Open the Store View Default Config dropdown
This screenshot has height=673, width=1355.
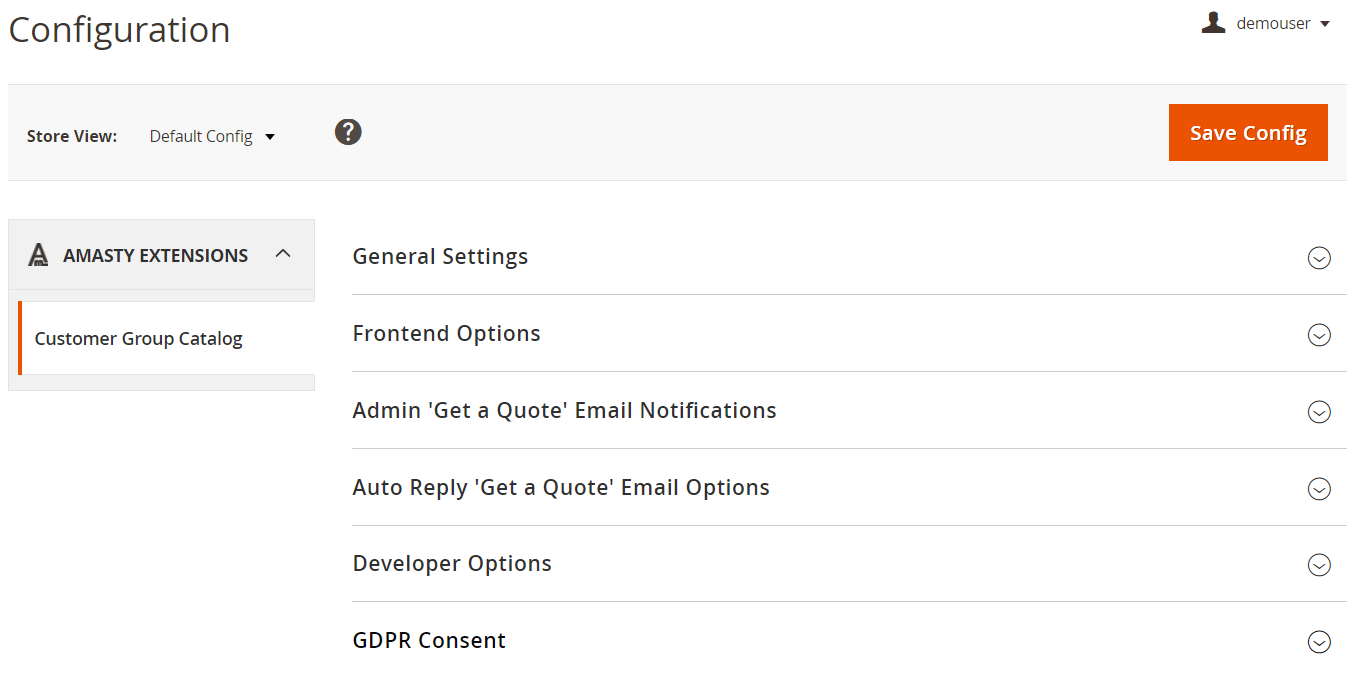(x=212, y=136)
